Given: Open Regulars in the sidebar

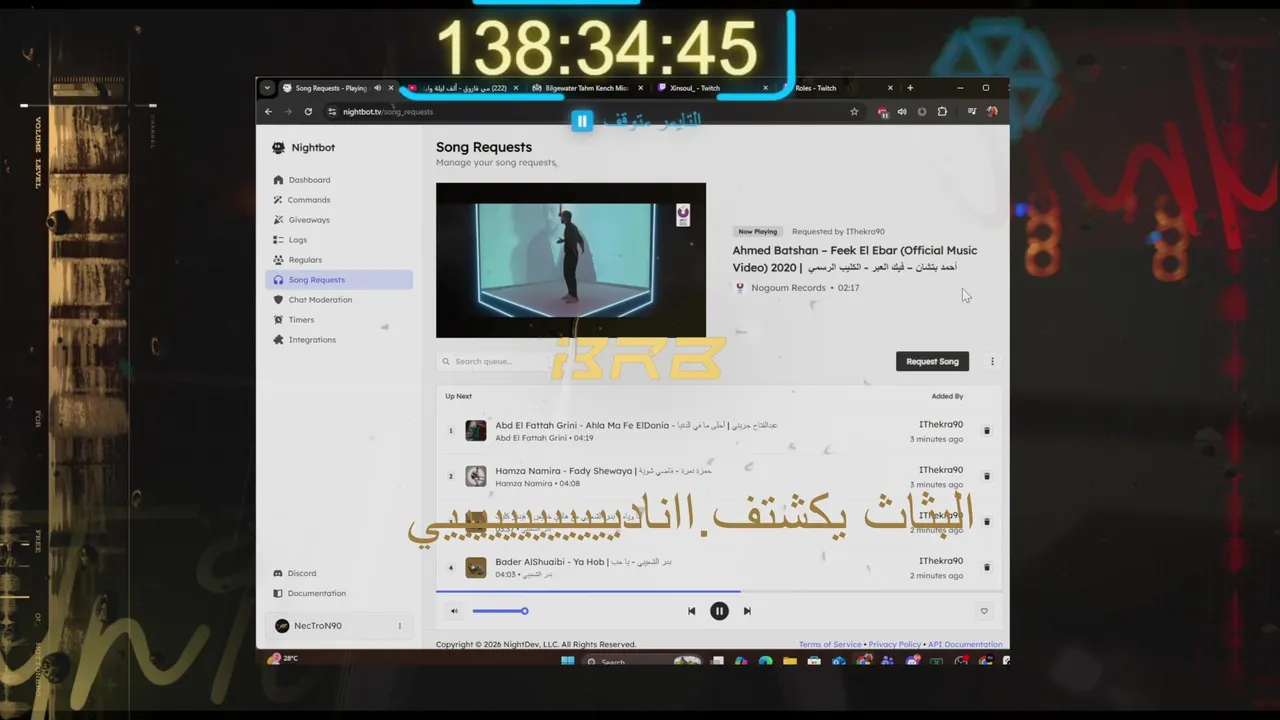Looking at the screenshot, I should (338, 260).
